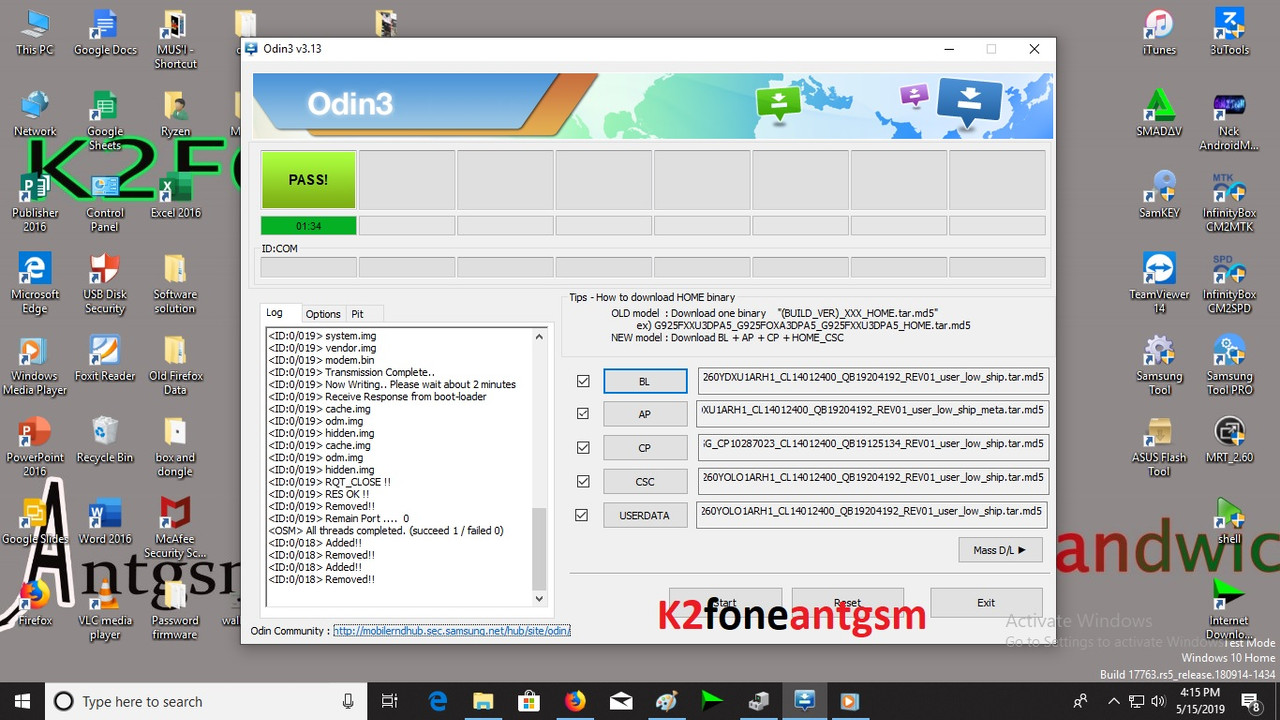1280x720 pixels.
Task: Select the VLC media player icon
Action: pyautogui.click(x=105, y=610)
